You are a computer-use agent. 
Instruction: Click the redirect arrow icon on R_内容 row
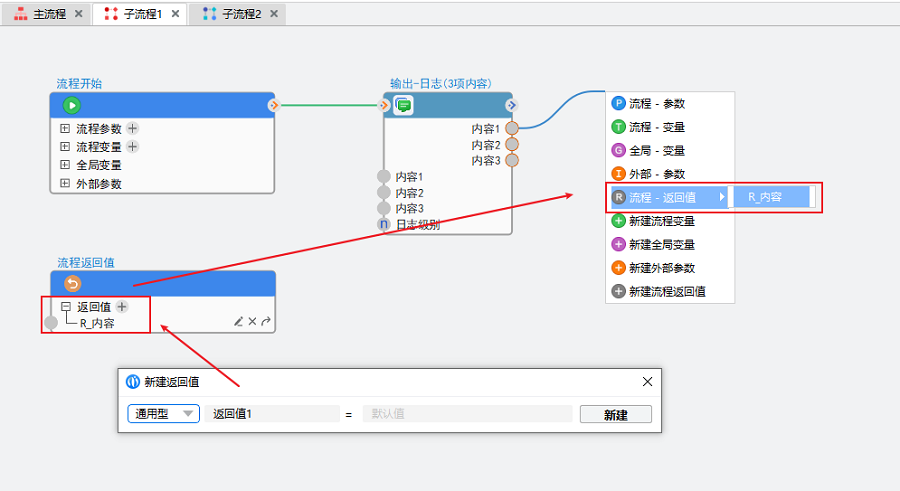266,322
